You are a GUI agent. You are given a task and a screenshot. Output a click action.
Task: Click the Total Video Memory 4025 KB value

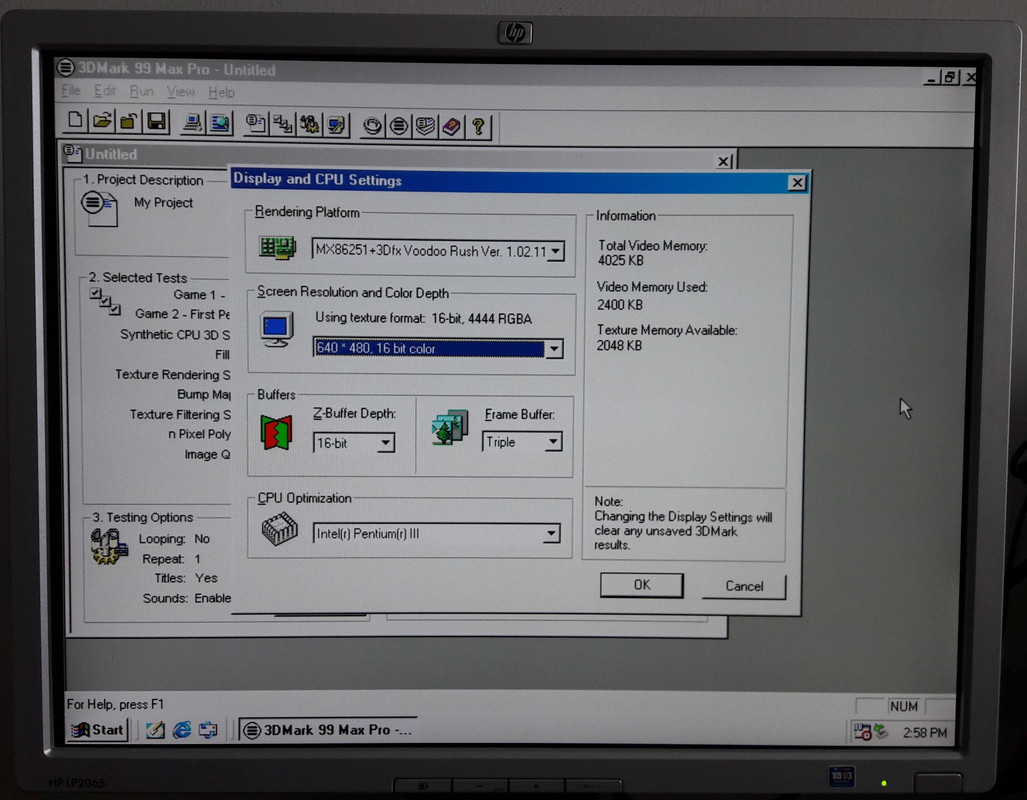tap(621, 261)
